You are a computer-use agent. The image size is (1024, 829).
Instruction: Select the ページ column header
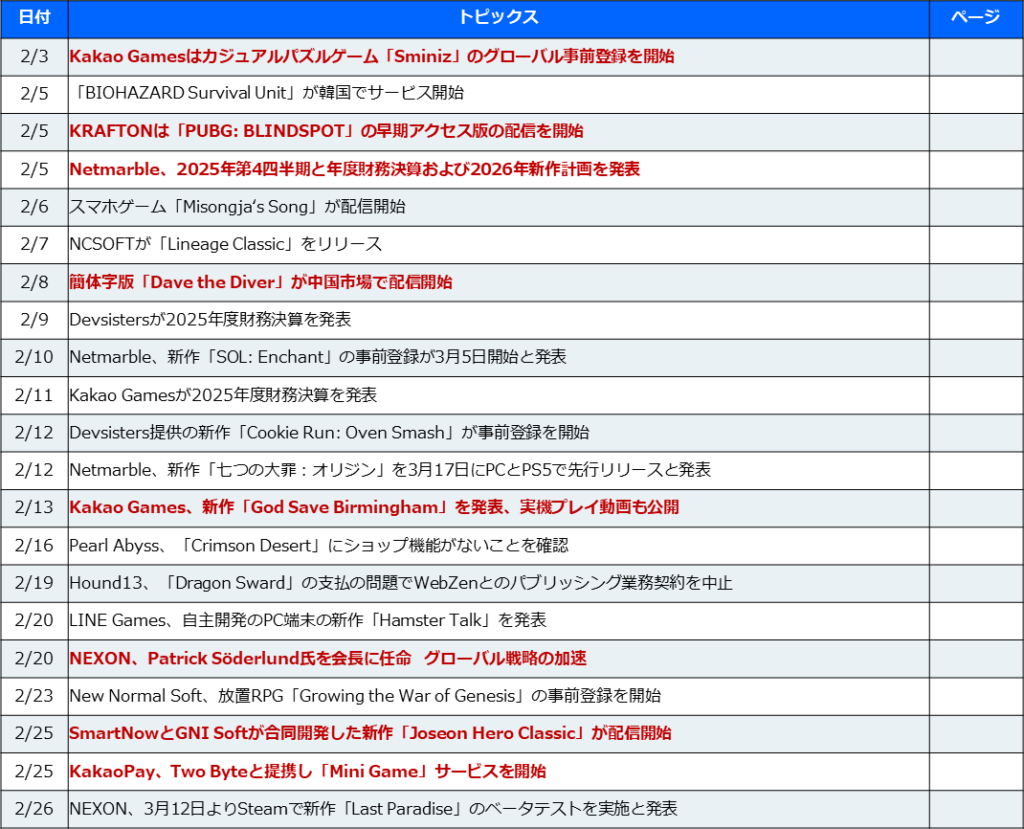975,18
